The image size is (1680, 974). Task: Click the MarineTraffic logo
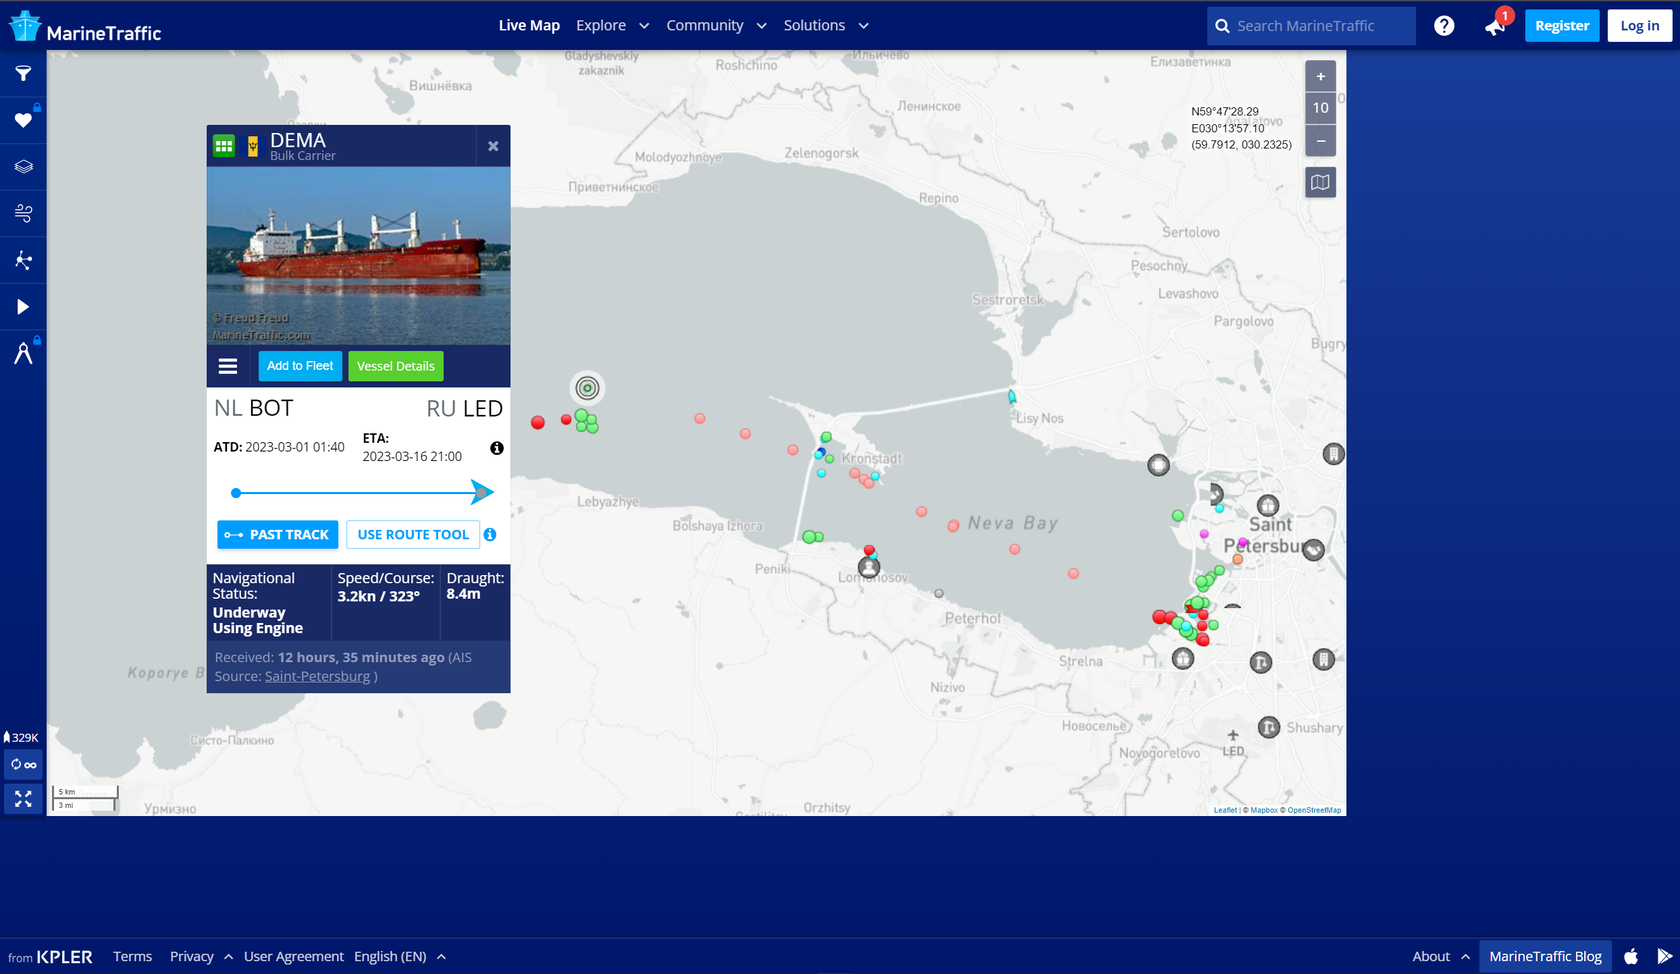coord(85,27)
